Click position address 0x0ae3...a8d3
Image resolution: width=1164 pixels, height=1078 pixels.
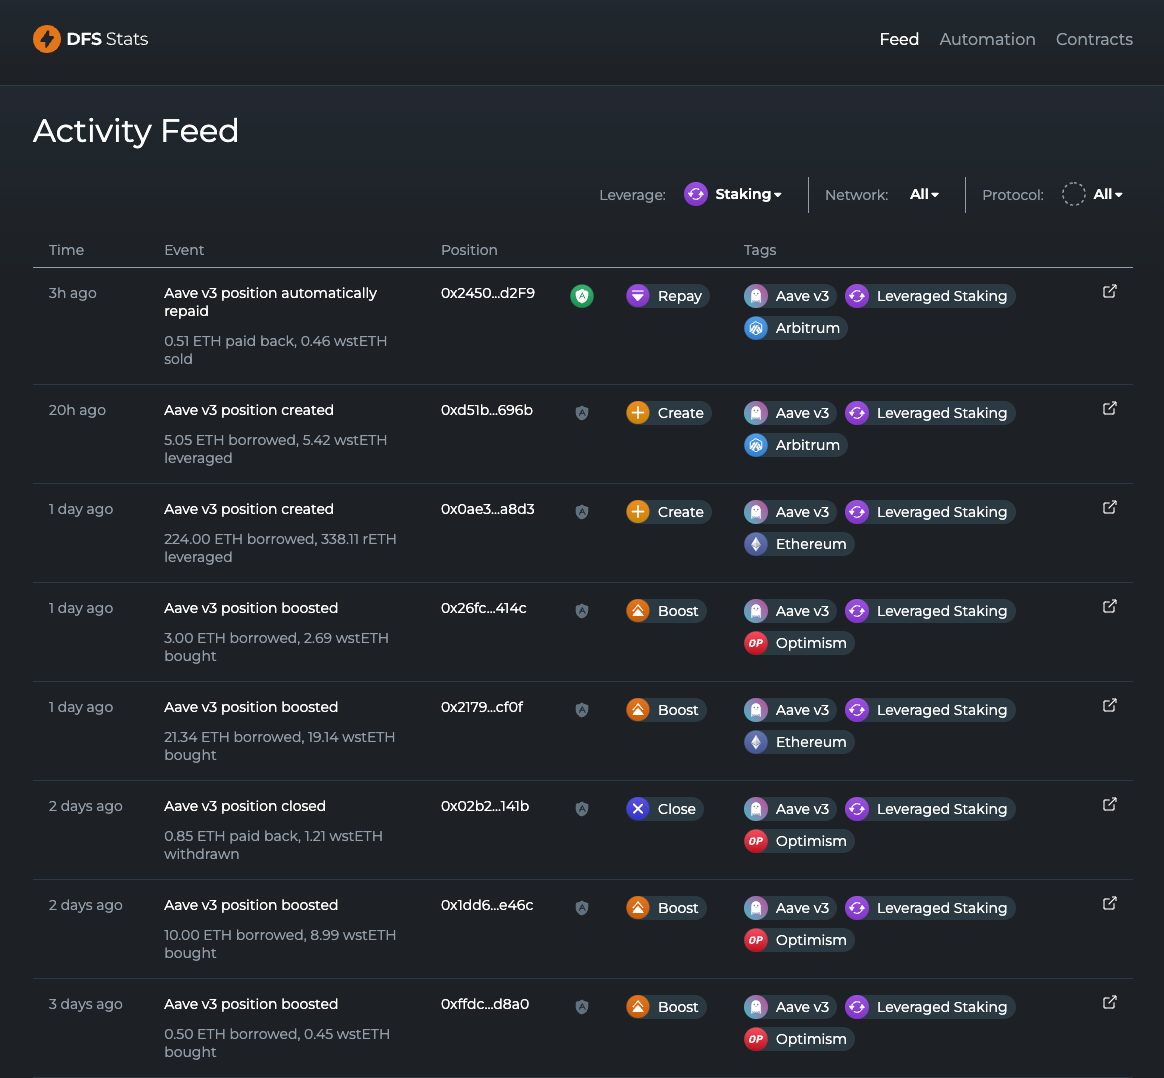[488, 509]
